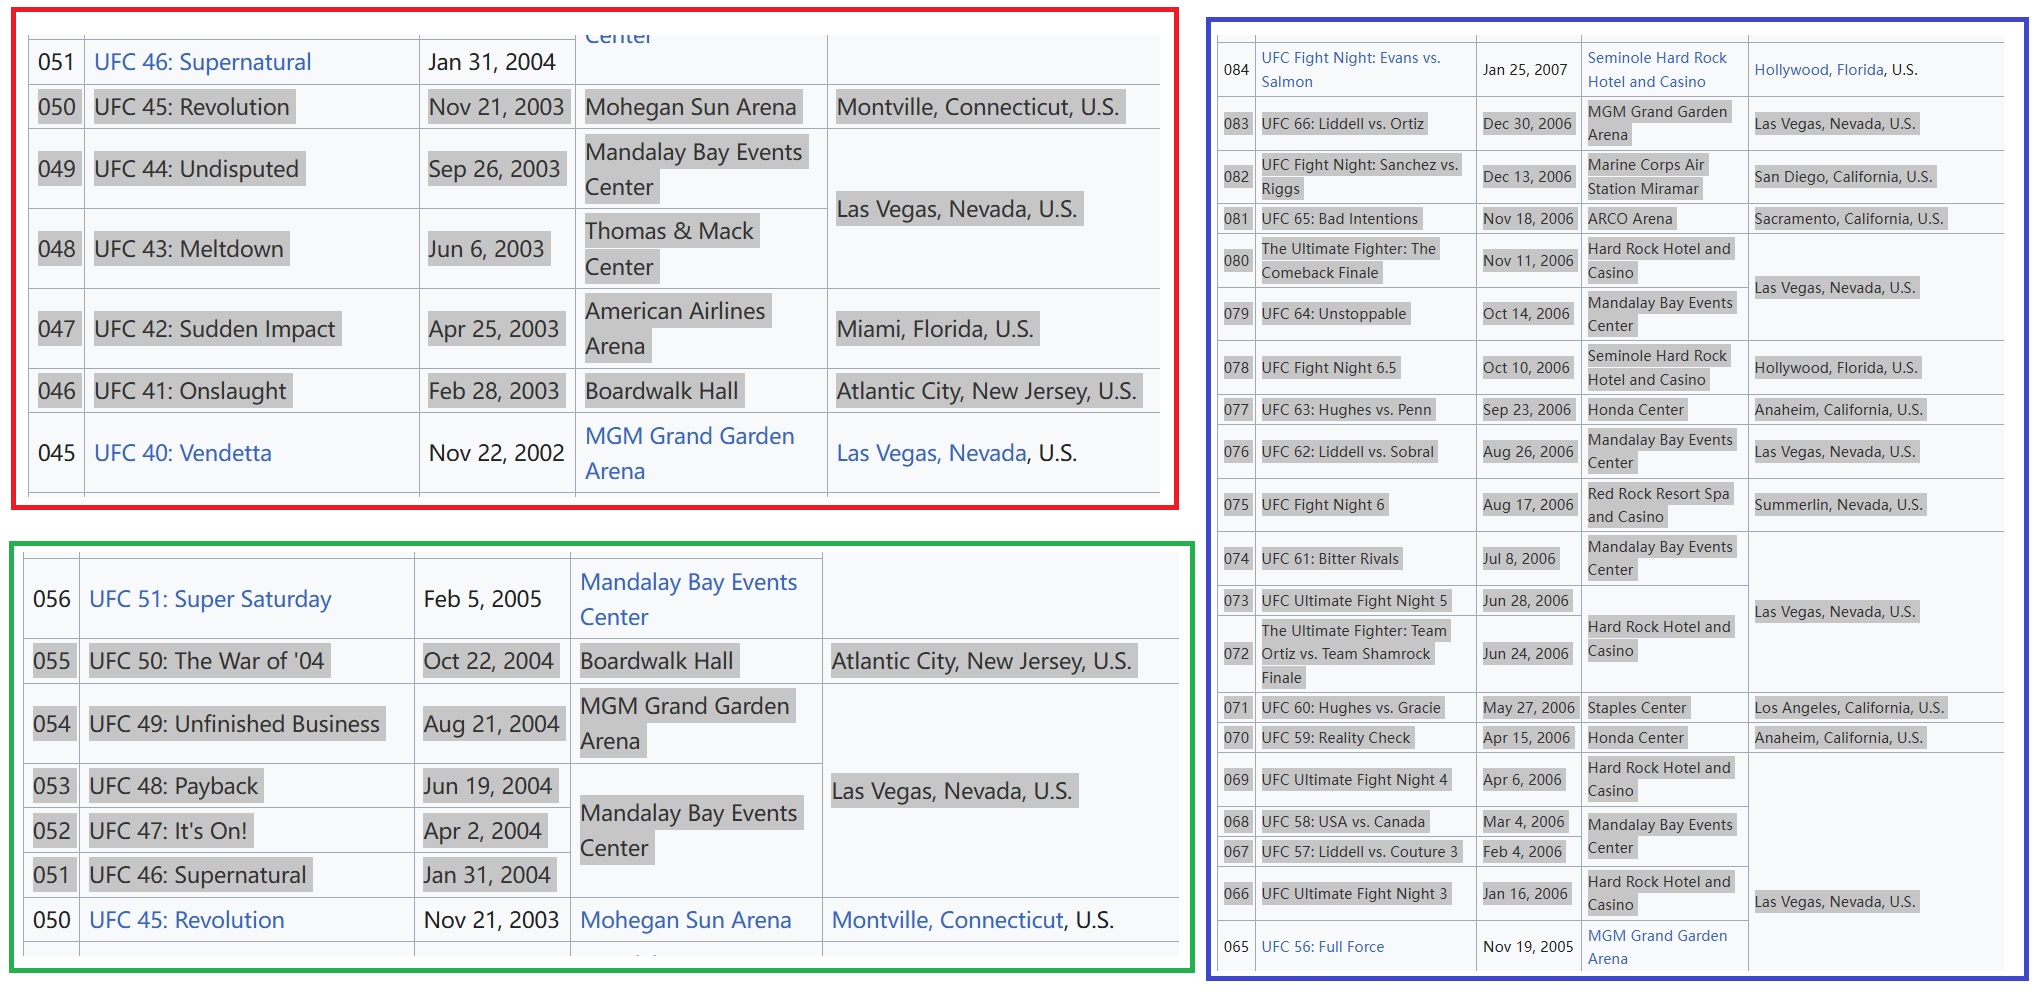The image size is (2042, 997).
Task: Click UFC 51: Super Saturday event link
Action: pyautogui.click(x=210, y=599)
